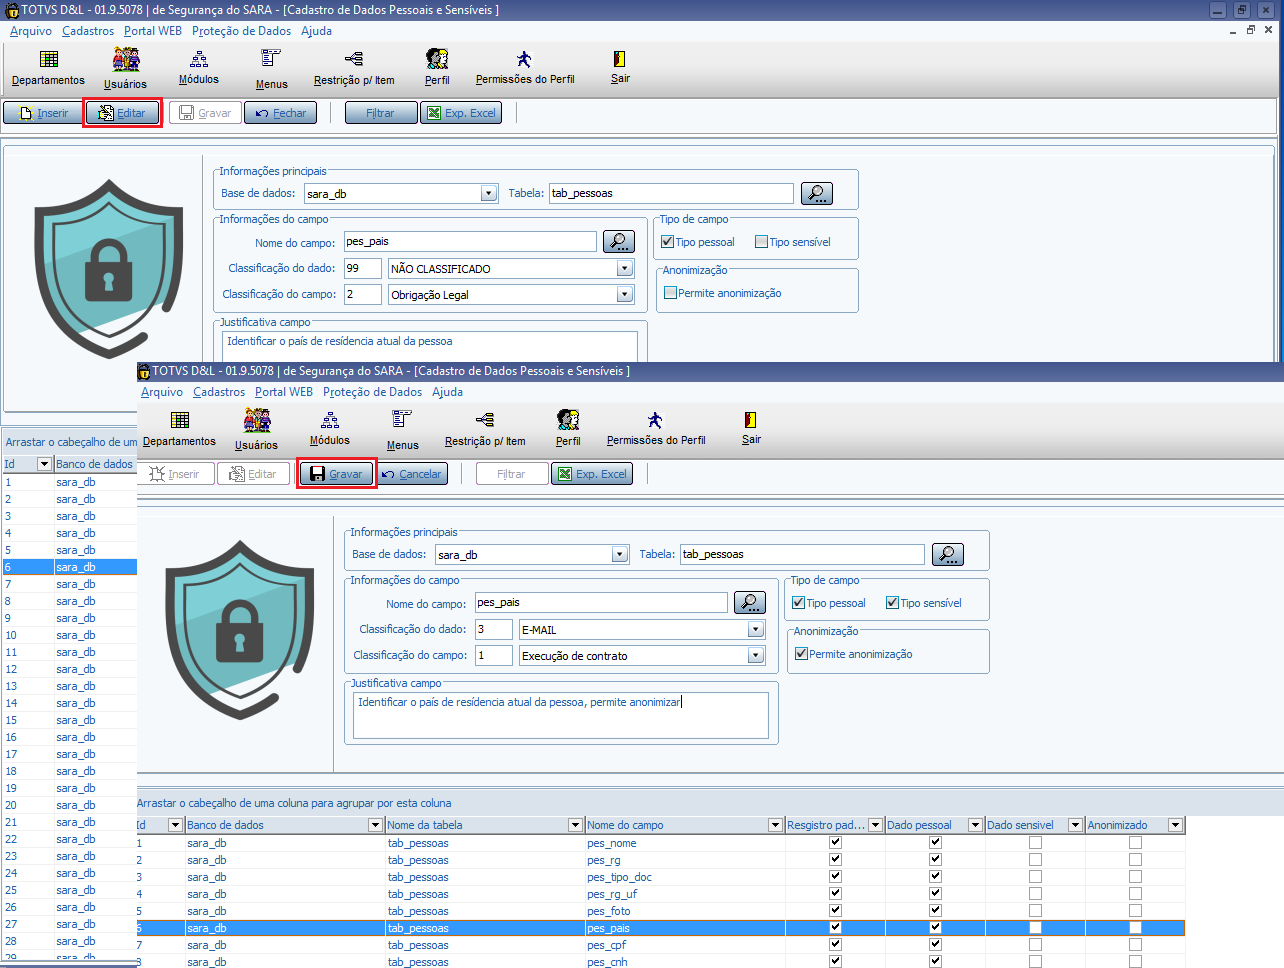
Task: Click Sair in the background window toolbar
Action: click(x=620, y=68)
